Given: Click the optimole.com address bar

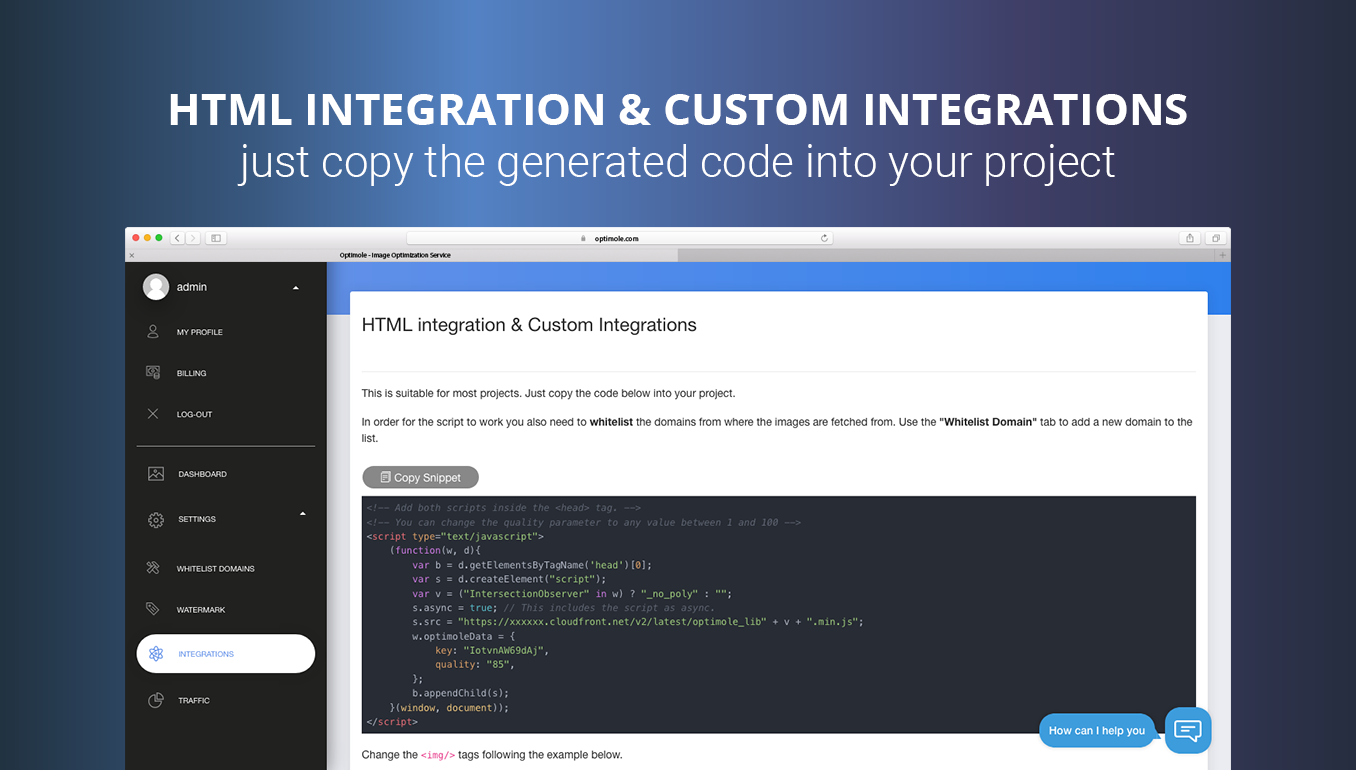Looking at the screenshot, I should tap(619, 238).
